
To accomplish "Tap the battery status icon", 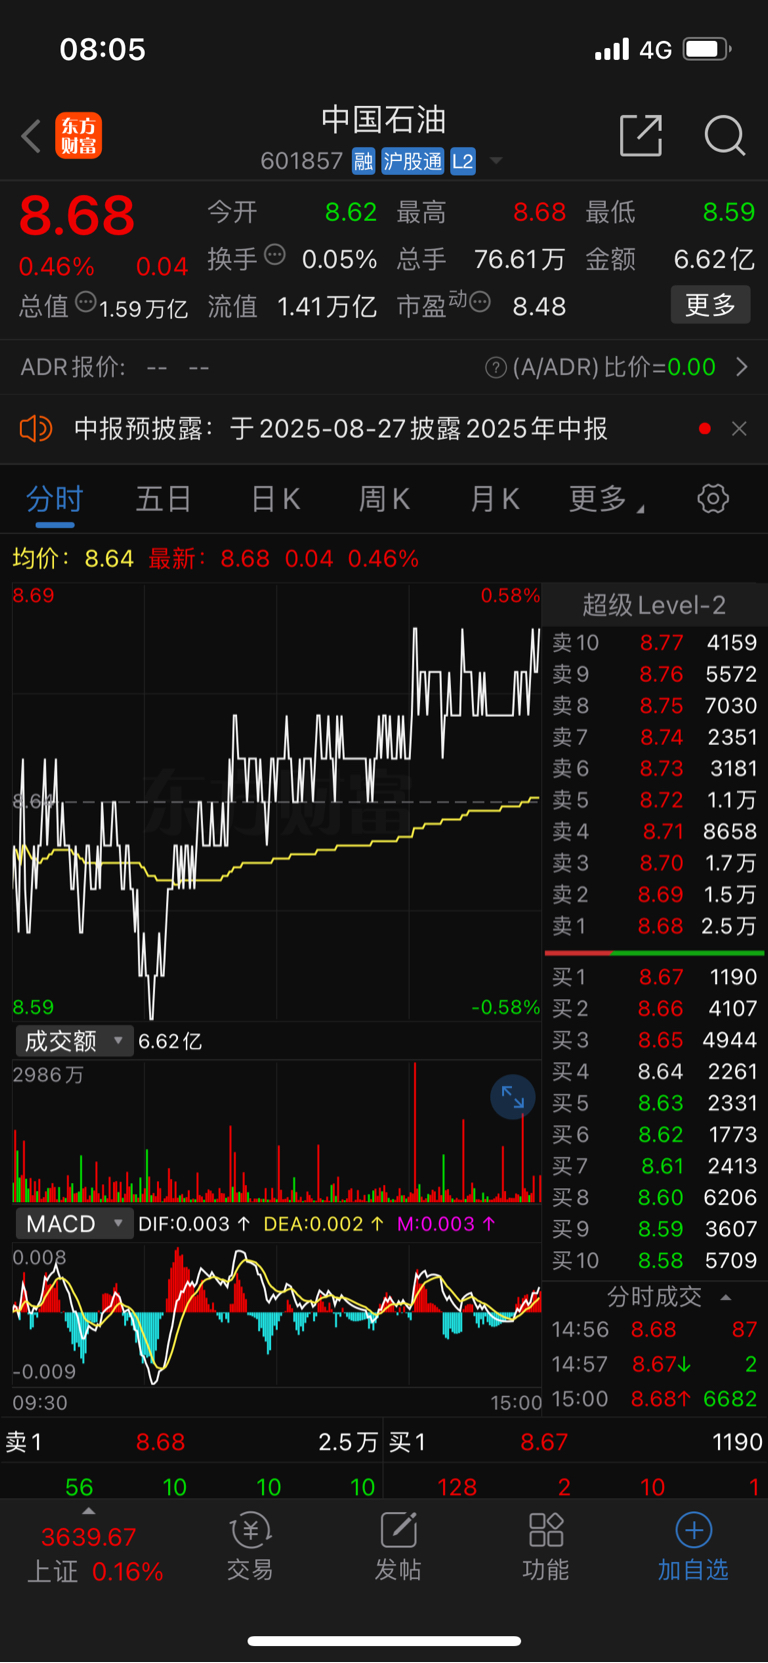I will tap(707, 49).
